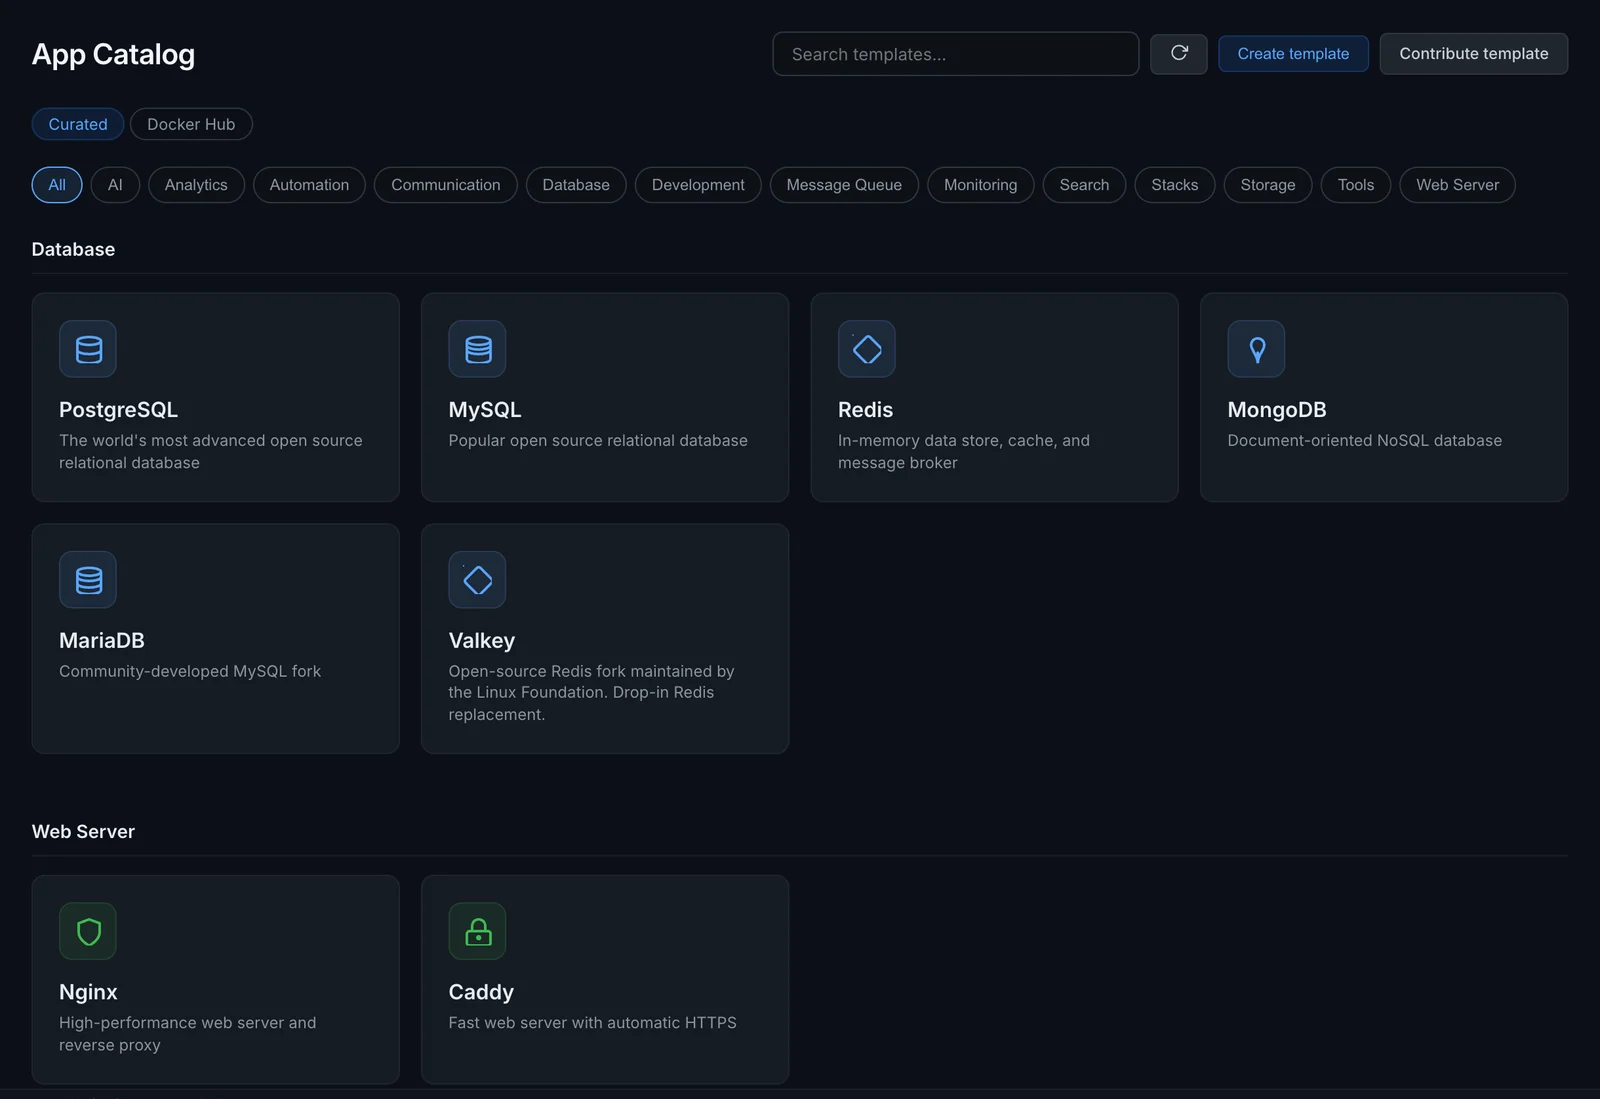This screenshot has height=1099, width=1600.
Task: Filter by Communication category
Action: [x=446, y=185]
